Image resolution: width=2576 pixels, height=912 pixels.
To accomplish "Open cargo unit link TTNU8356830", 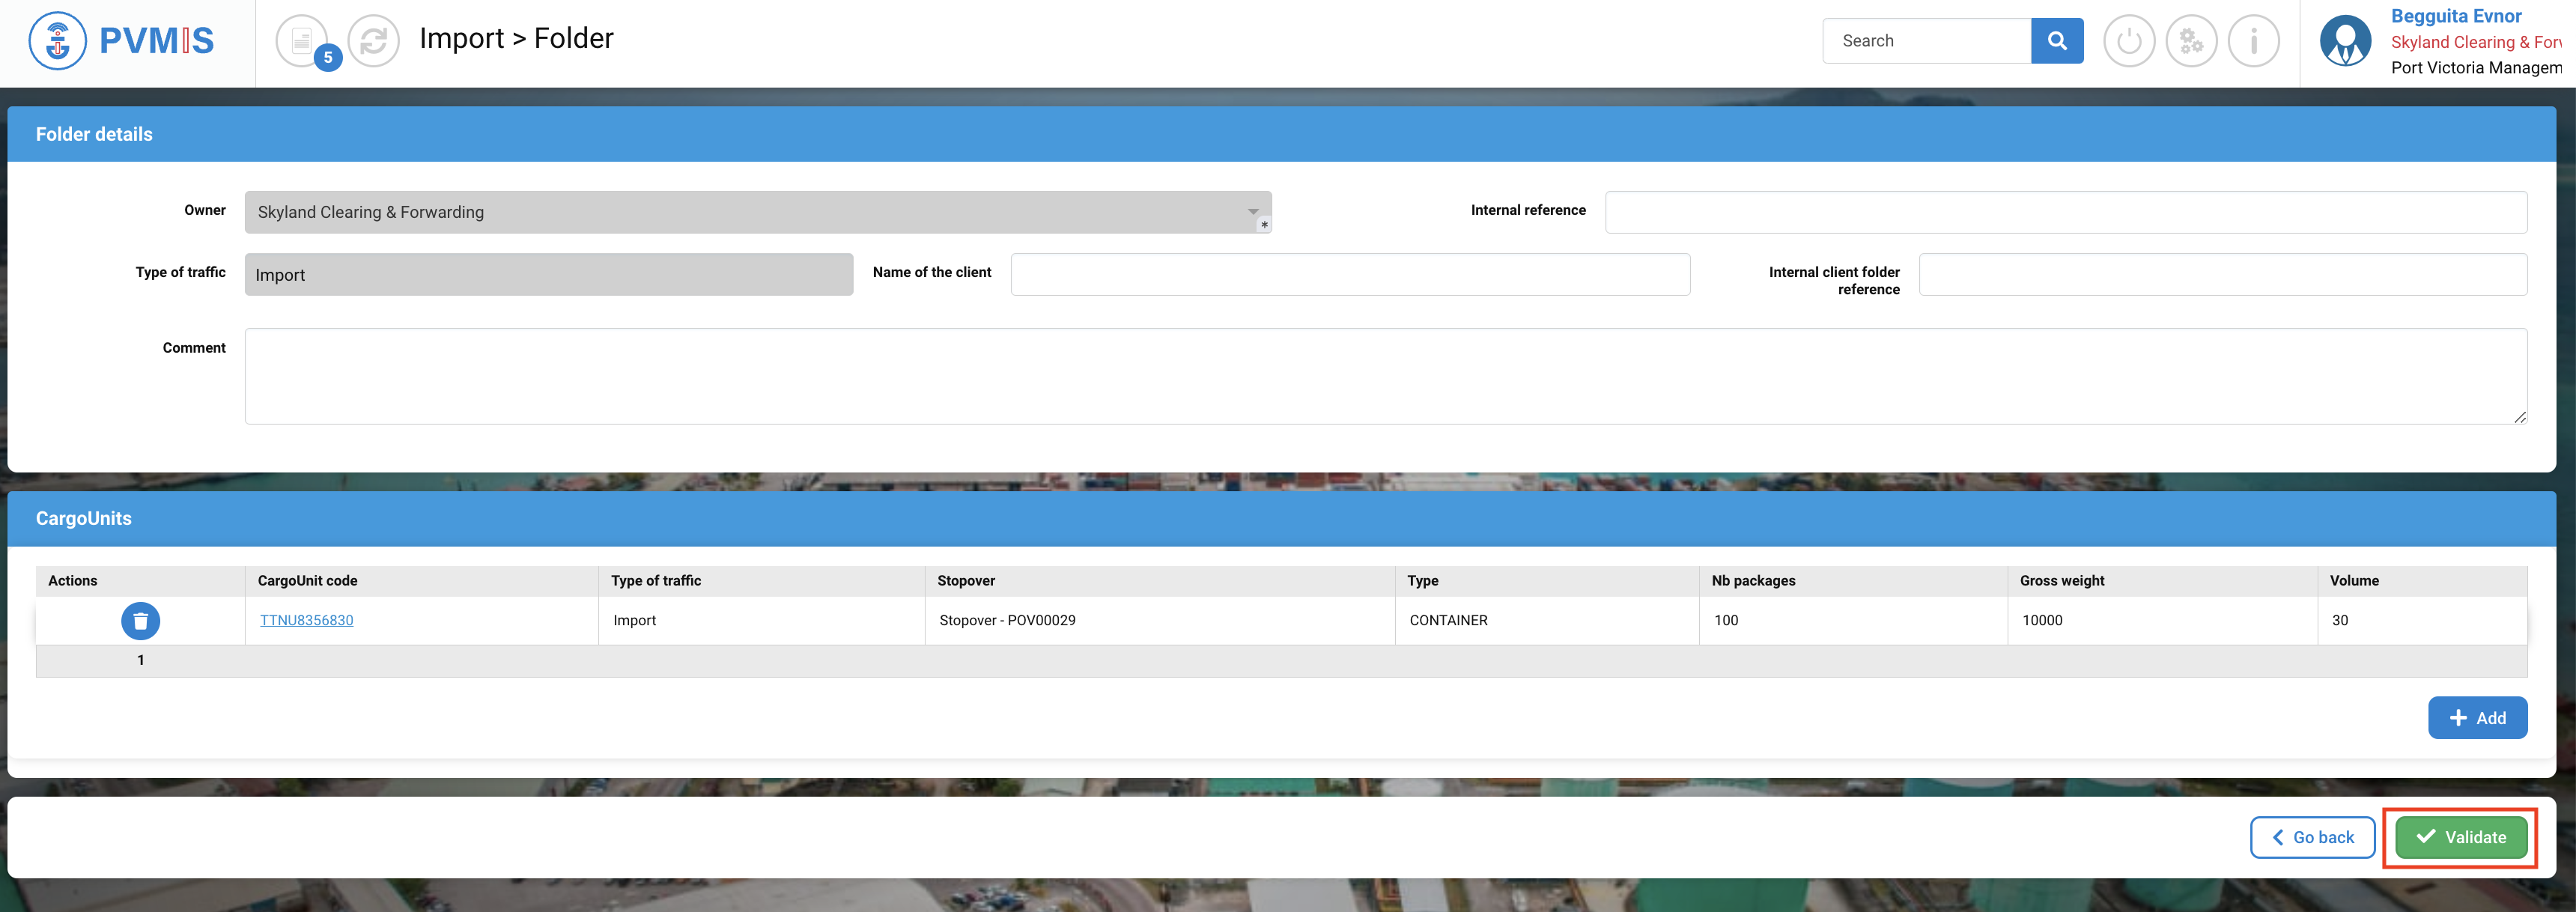I will [306, 621].
